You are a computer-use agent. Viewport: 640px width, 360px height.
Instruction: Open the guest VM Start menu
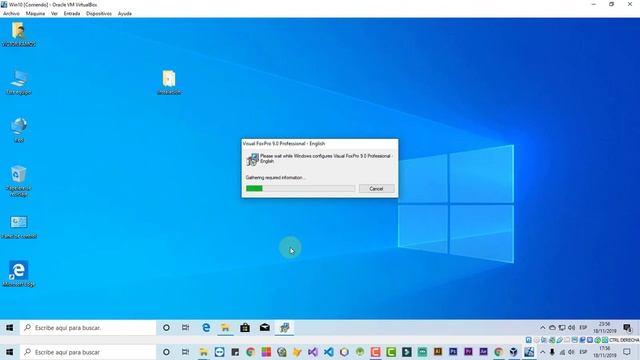click(x=10, y=328)
